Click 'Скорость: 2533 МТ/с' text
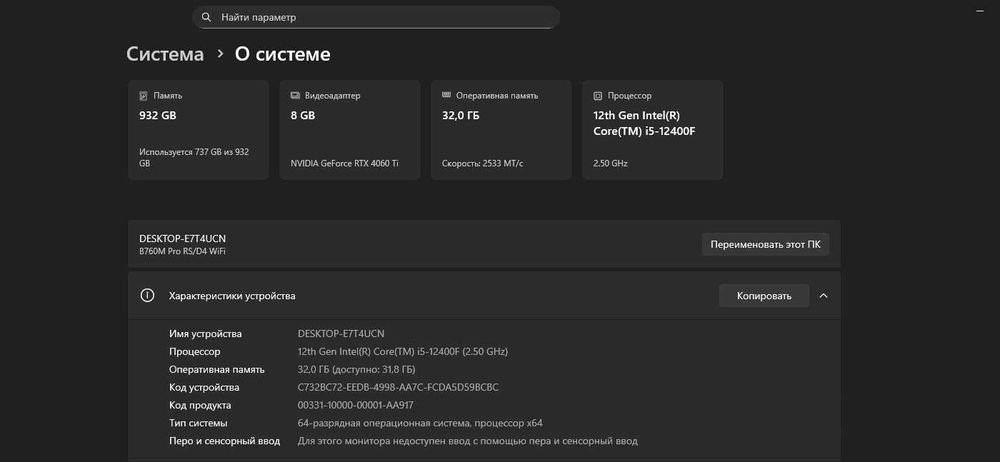 coord(482,163)
